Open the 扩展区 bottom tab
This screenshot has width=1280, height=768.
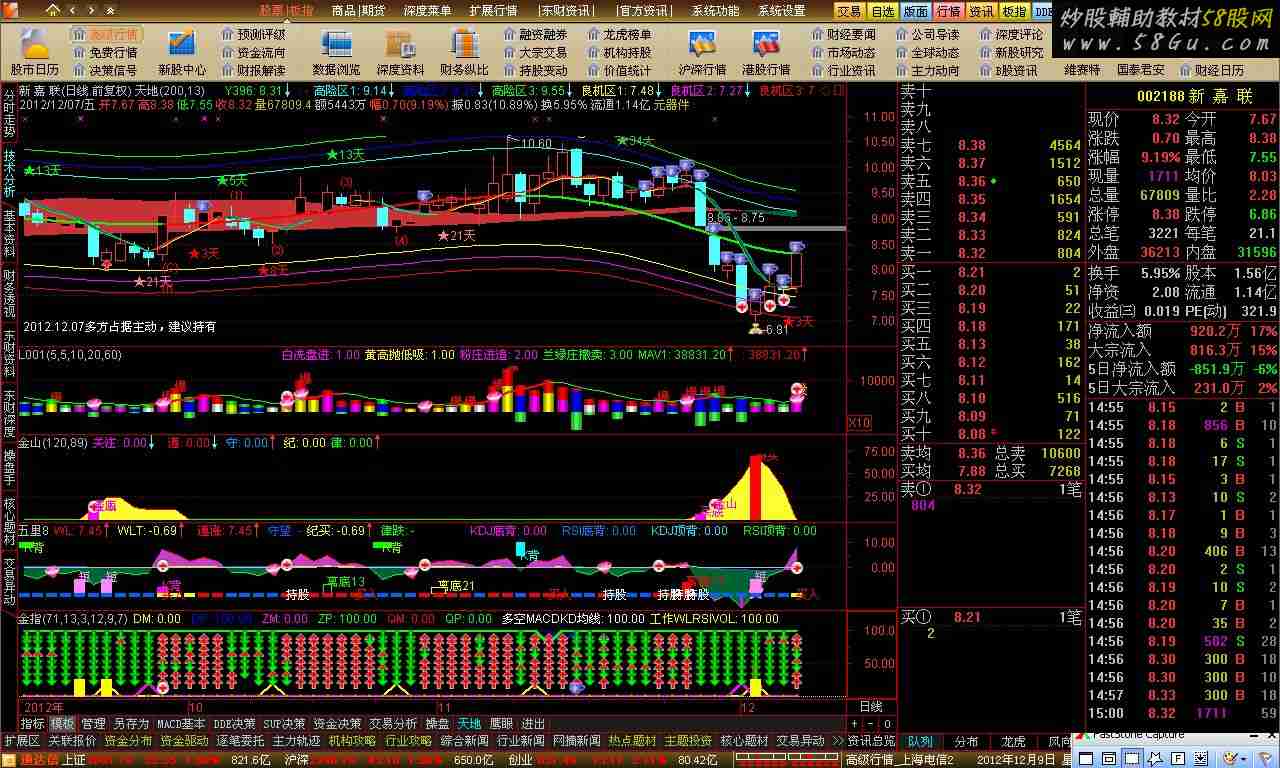point(21,741)
